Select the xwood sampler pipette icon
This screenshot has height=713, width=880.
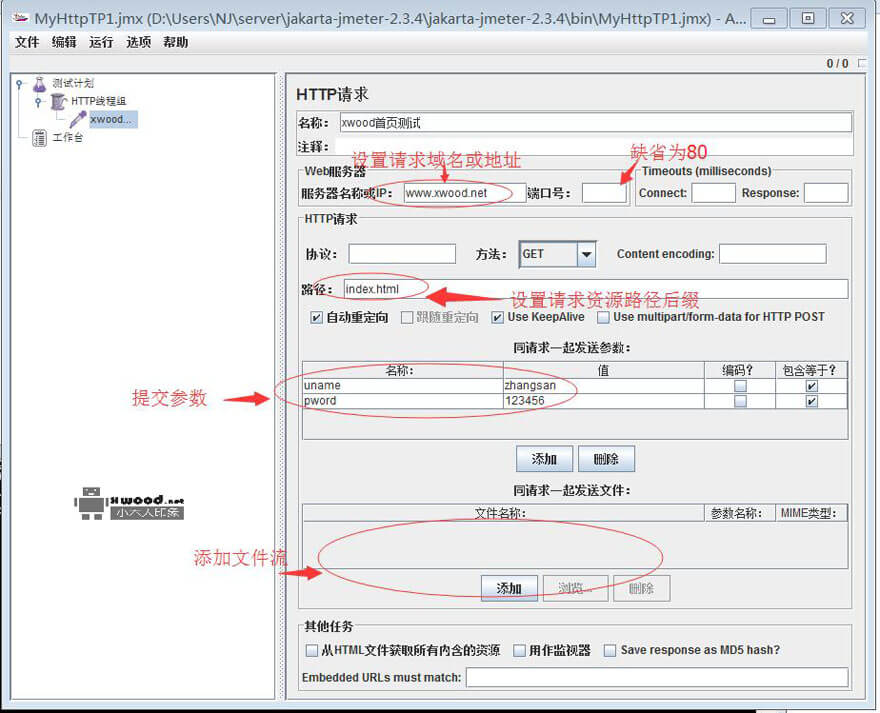point(78,119)
